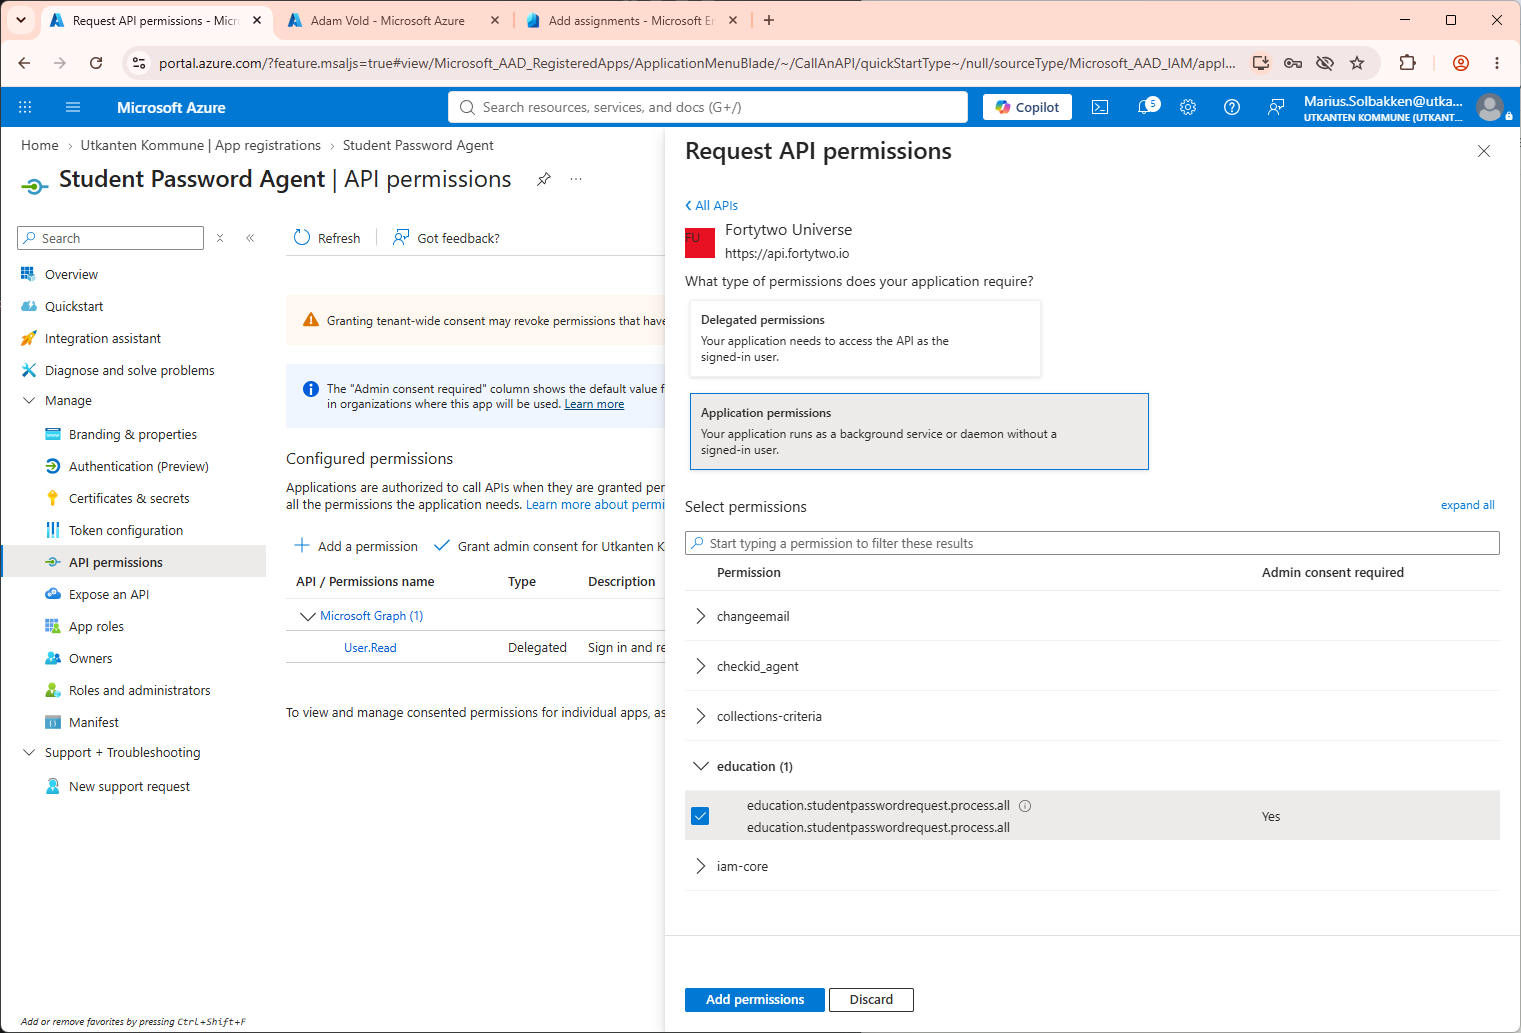This screenshot has height=1033, width=1521.
Task: Switch to the Add assignments browser tab
Action: click(631, 20)
